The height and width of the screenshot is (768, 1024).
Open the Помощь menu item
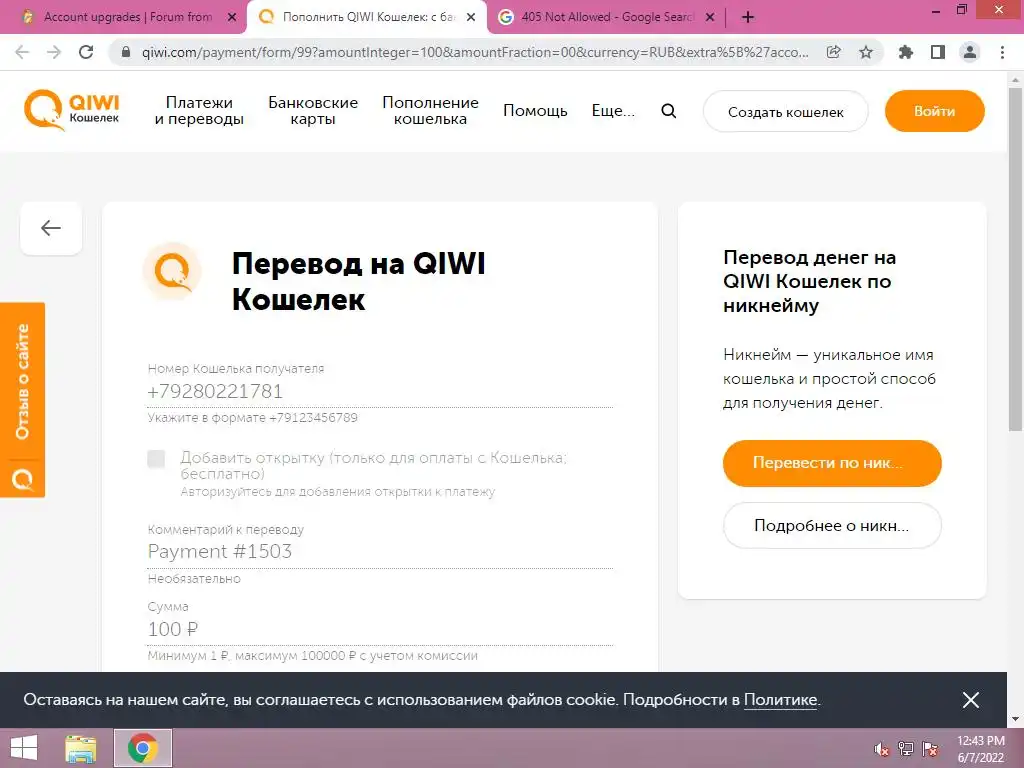(535, 111)
